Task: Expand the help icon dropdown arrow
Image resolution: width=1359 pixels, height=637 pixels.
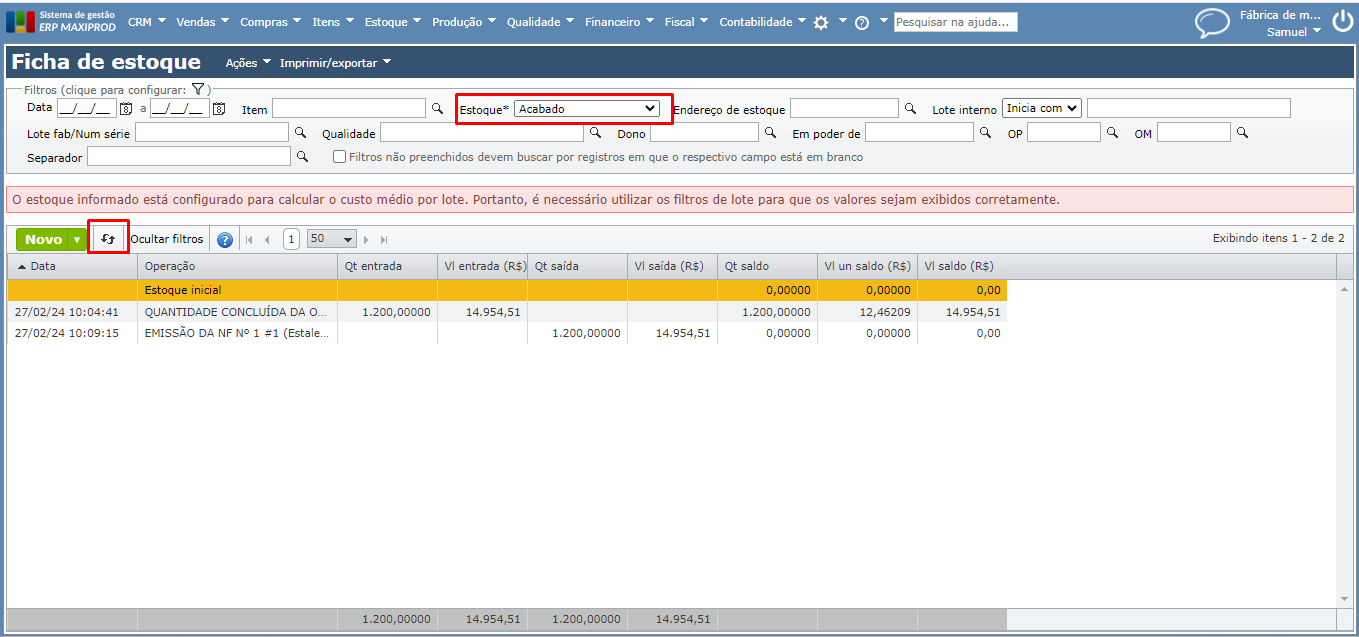Action: (883, 21)
